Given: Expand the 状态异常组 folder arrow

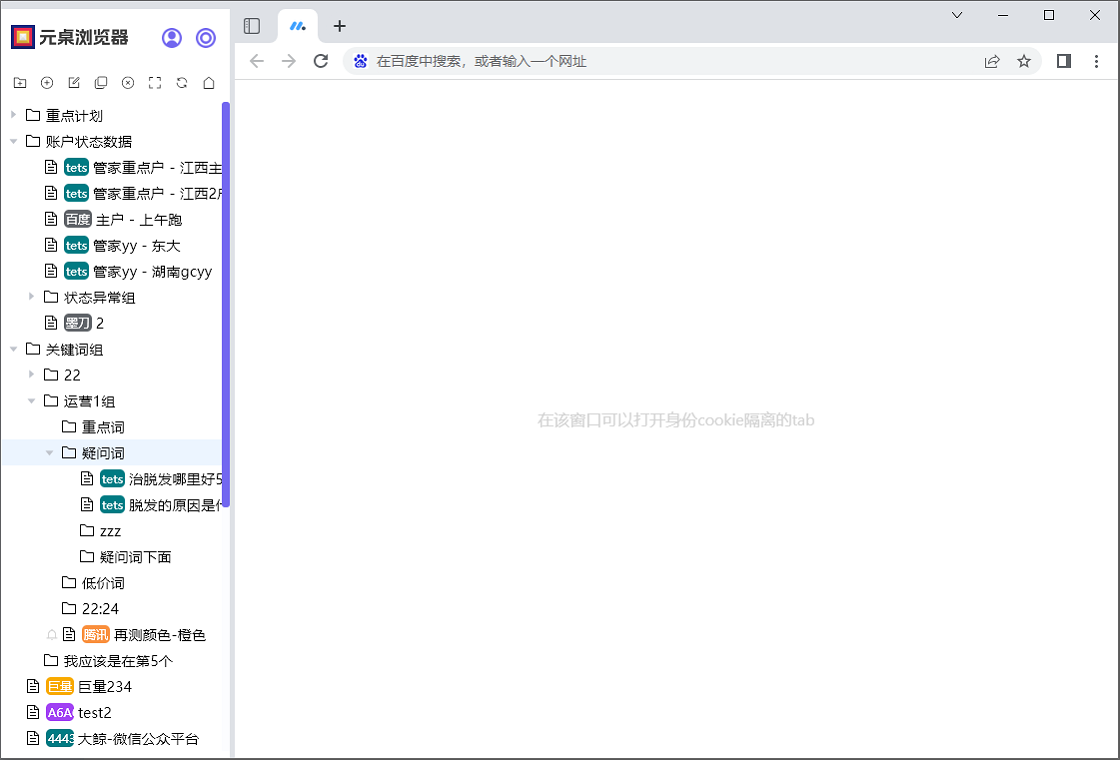Looking at the screenshot, I should pyautogui.click(x=31, y=296).
